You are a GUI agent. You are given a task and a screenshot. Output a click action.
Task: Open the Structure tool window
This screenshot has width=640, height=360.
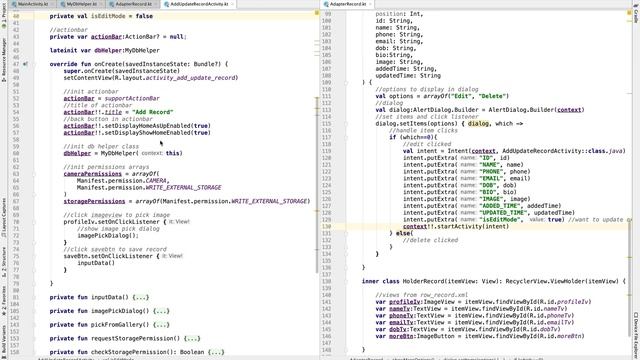(4, 262)
